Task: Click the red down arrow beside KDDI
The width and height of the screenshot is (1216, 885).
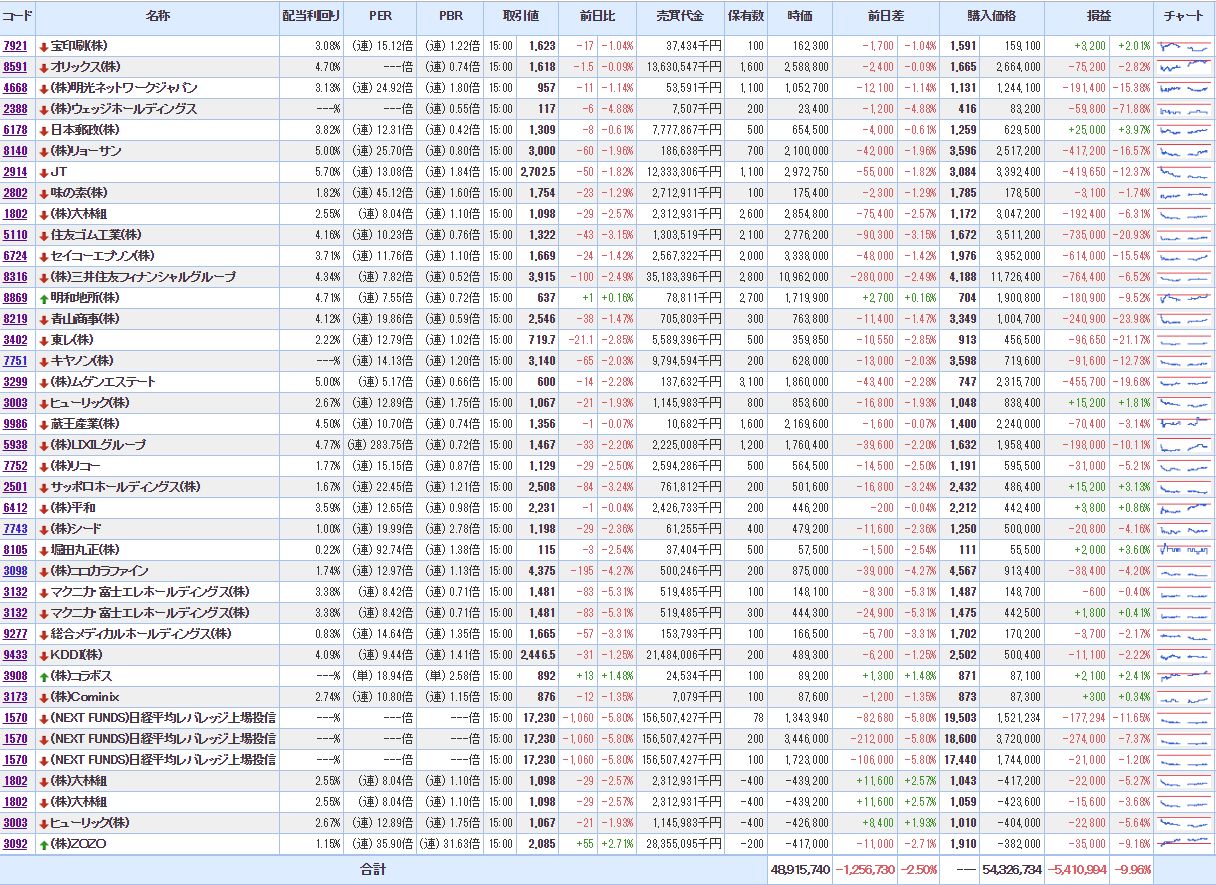Action: click(43, 655)
